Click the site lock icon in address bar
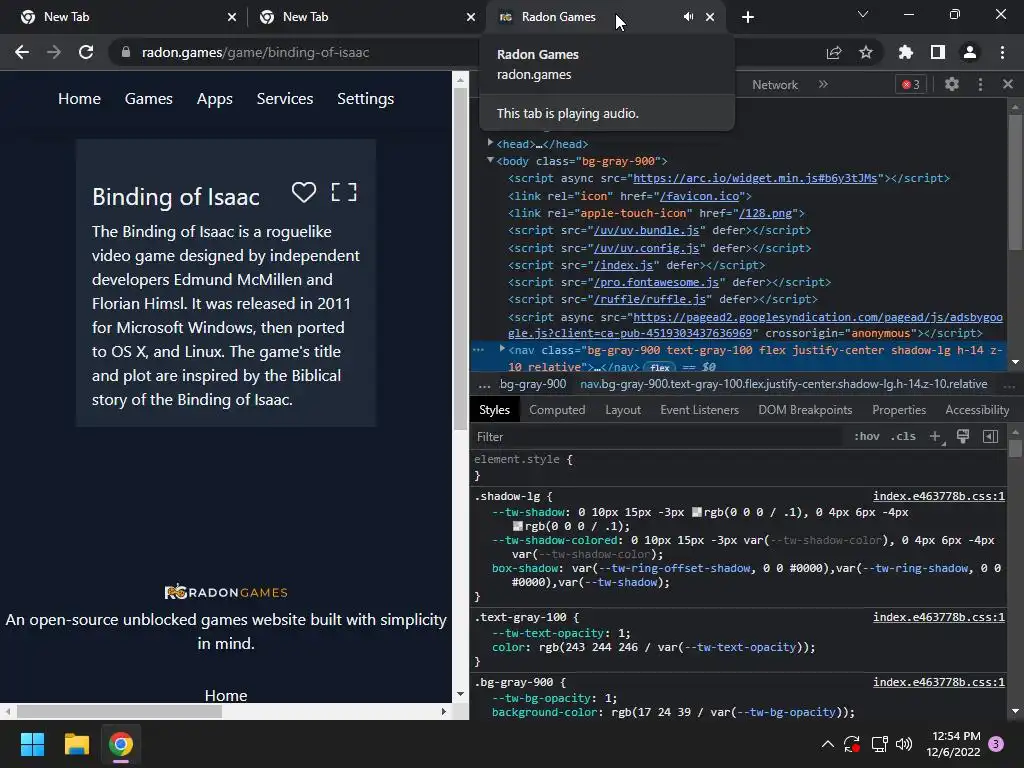Viewport: 1024px width, 768px height. point(126,52)
